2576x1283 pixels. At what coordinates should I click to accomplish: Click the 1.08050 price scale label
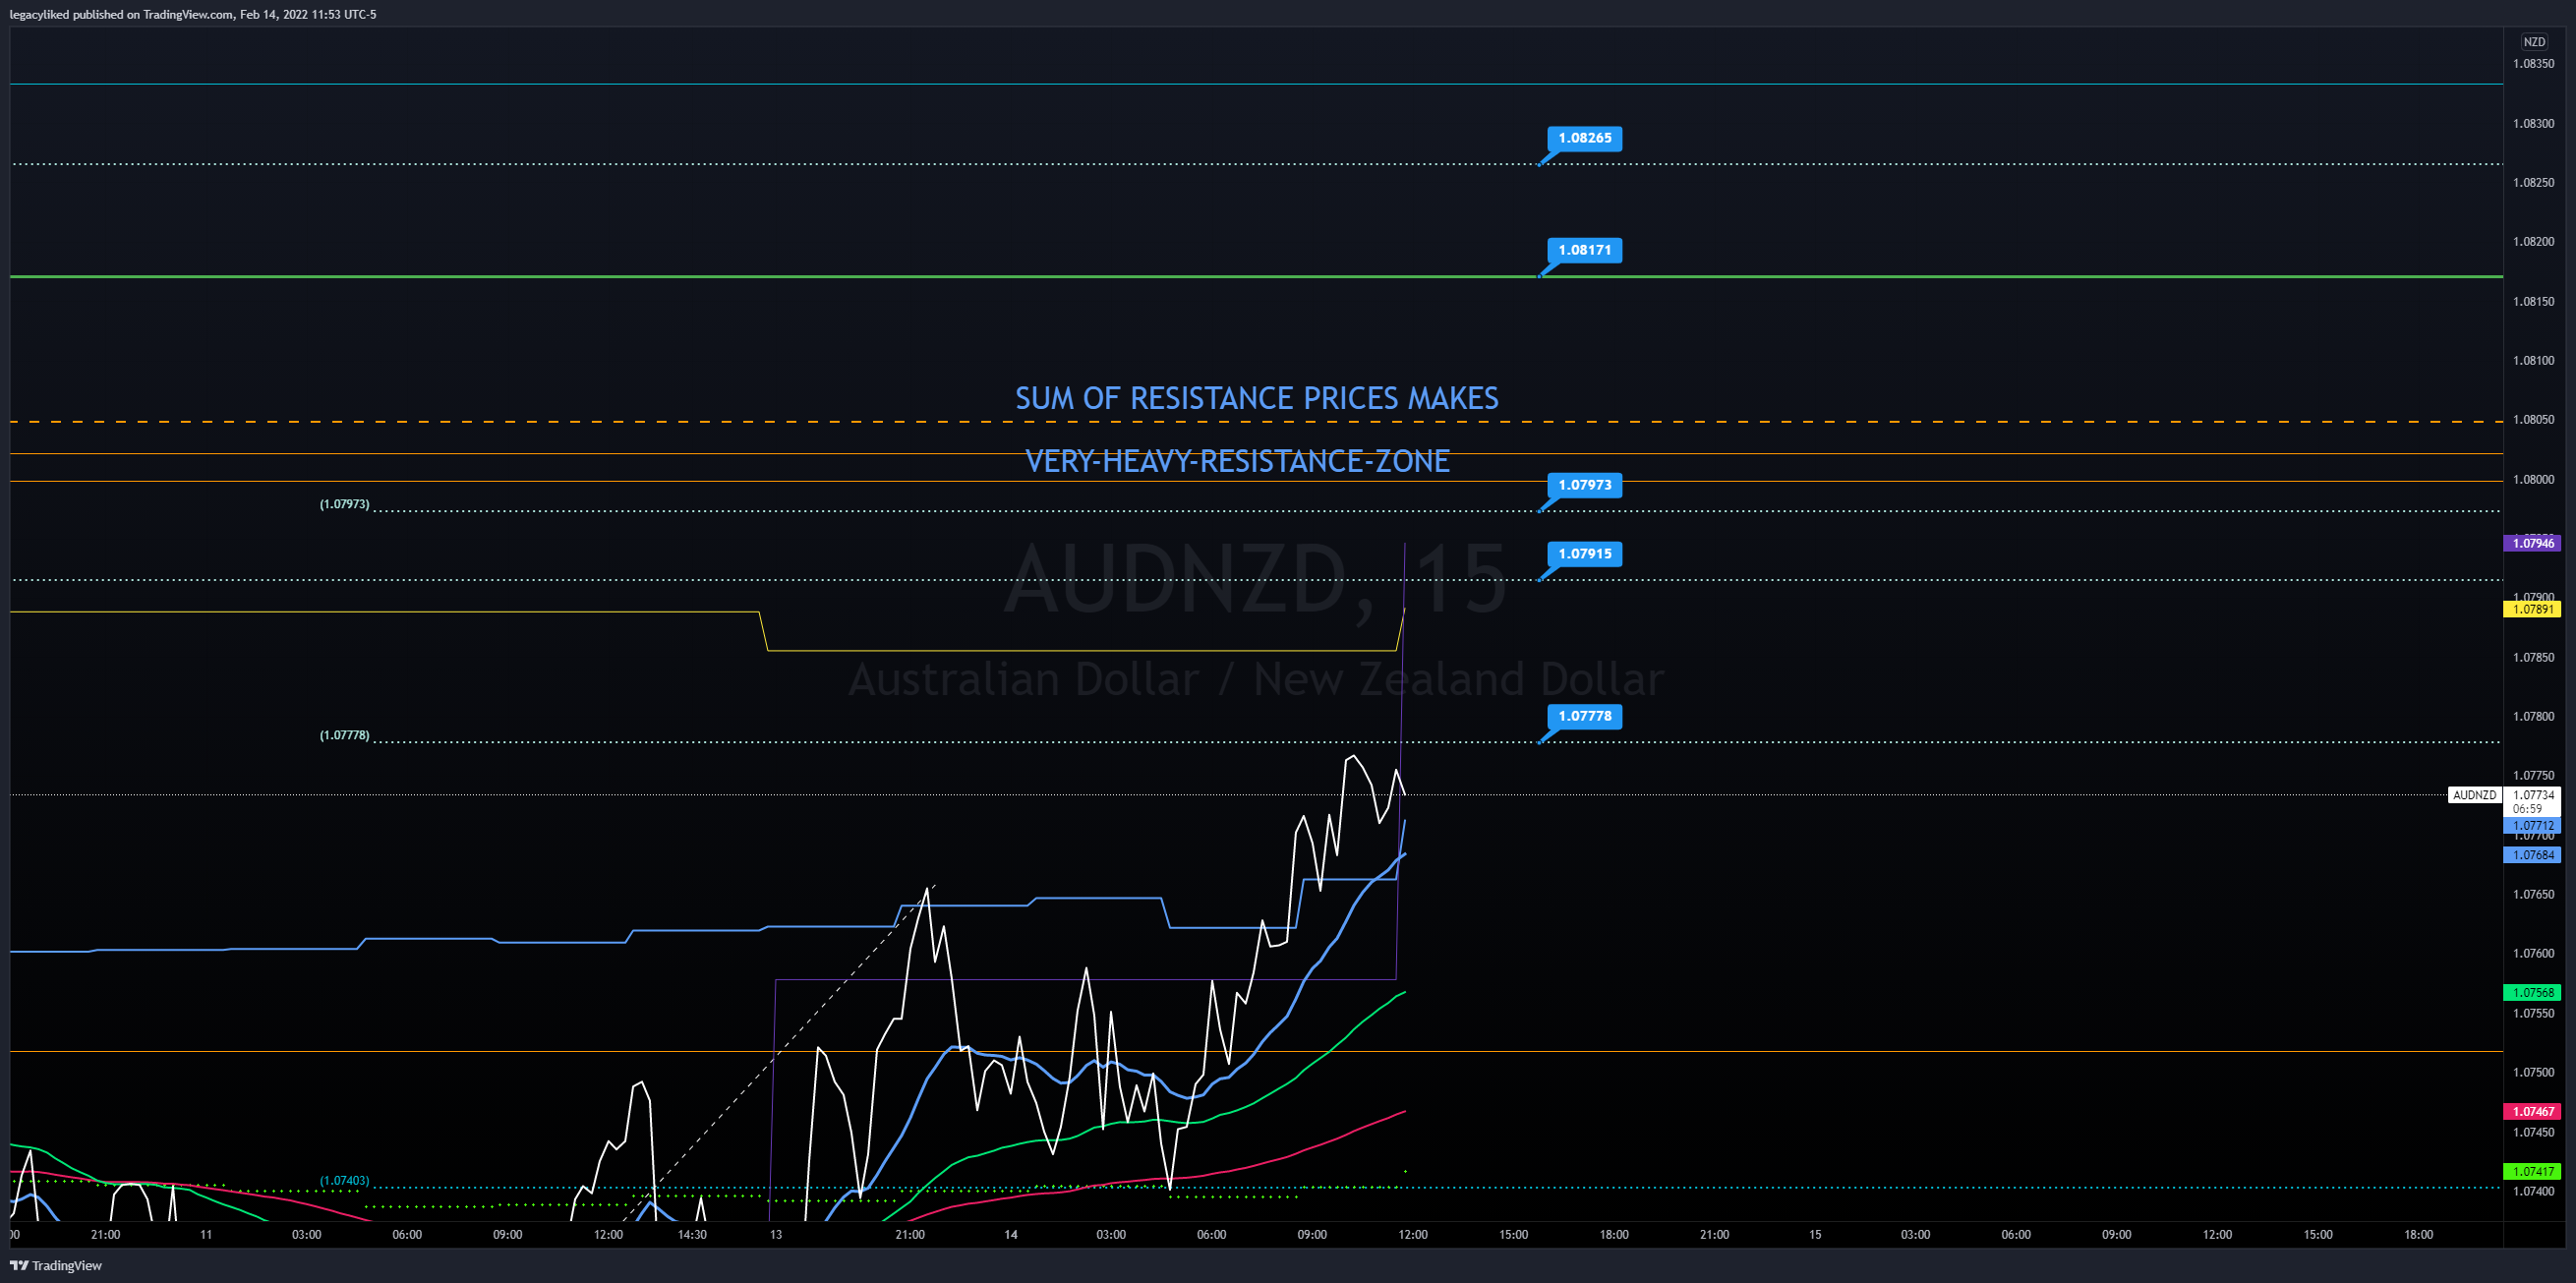click(x=2533, y=420)
